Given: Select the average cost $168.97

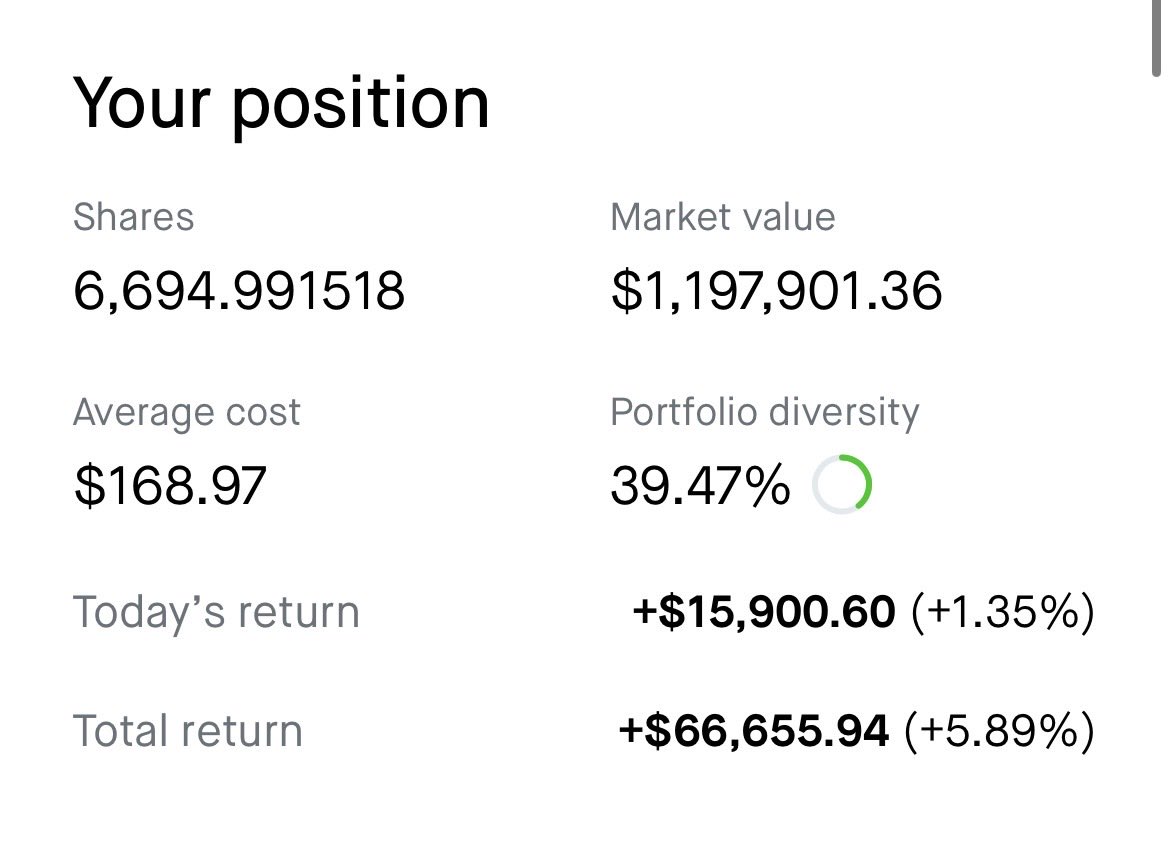Looking at the screenshot, I should pyautogui.click(x=170, y=485).
